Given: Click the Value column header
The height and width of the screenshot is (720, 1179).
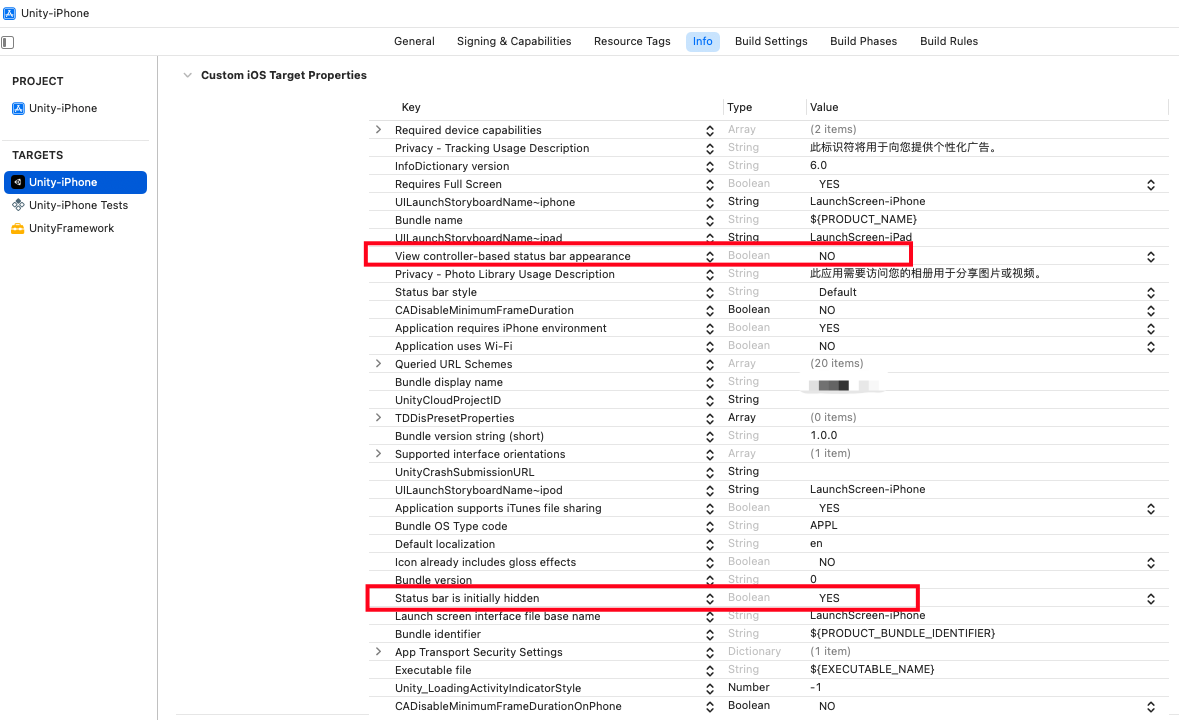Looking at the screenshot, I should coord(823,107).
